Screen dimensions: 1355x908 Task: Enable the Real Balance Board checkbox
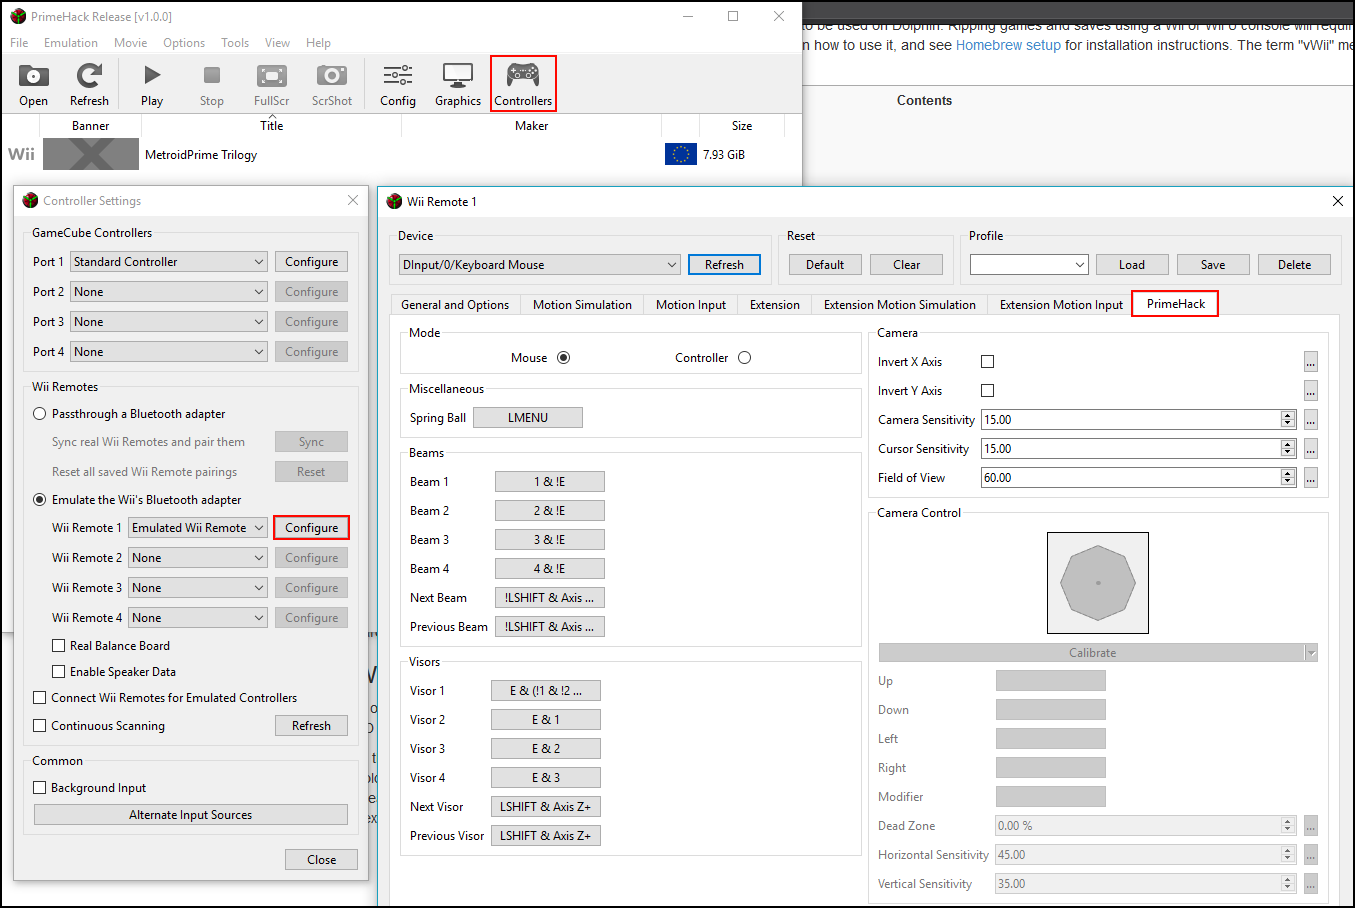pyautogui.click(x=58, y=646)
